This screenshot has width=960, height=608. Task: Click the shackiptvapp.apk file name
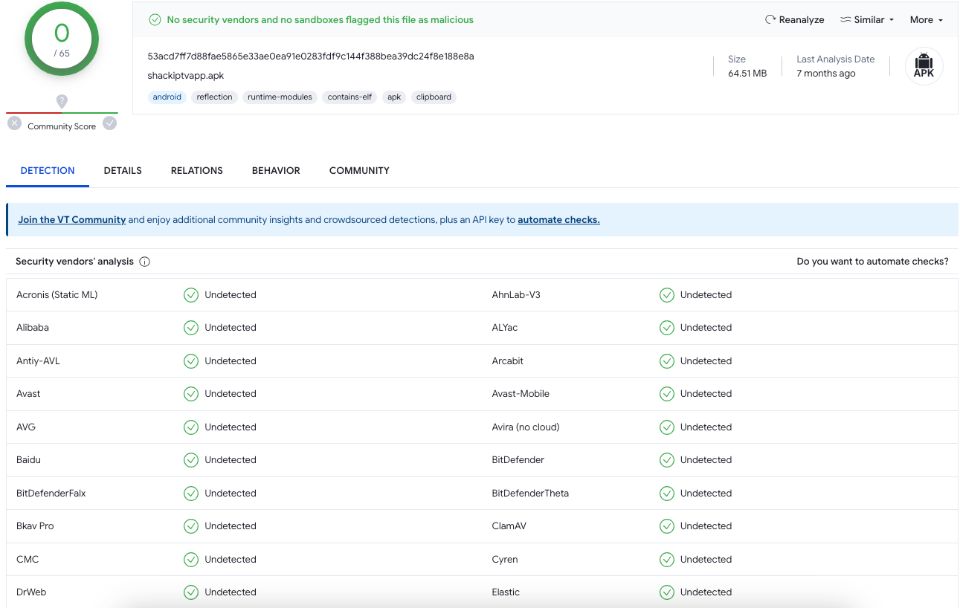pyautogui.click(x=186, y=76)
